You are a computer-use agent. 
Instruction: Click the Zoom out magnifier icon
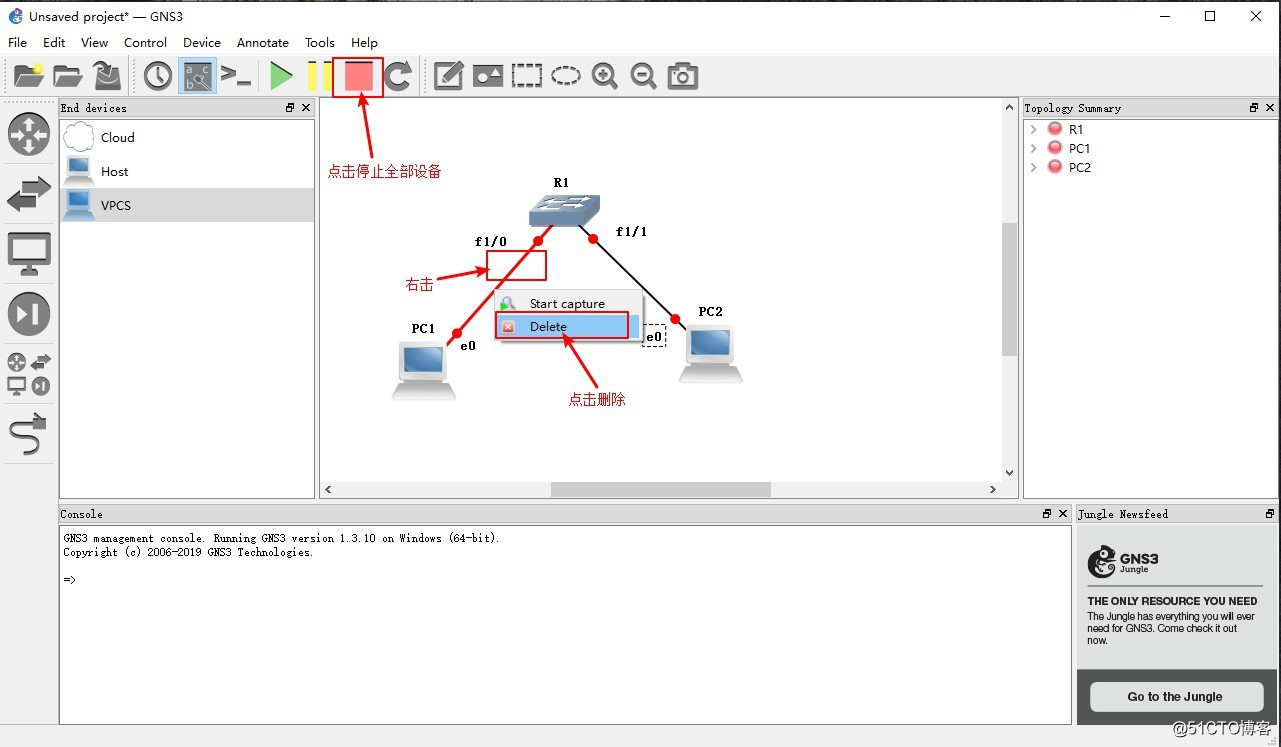(643, 76)
